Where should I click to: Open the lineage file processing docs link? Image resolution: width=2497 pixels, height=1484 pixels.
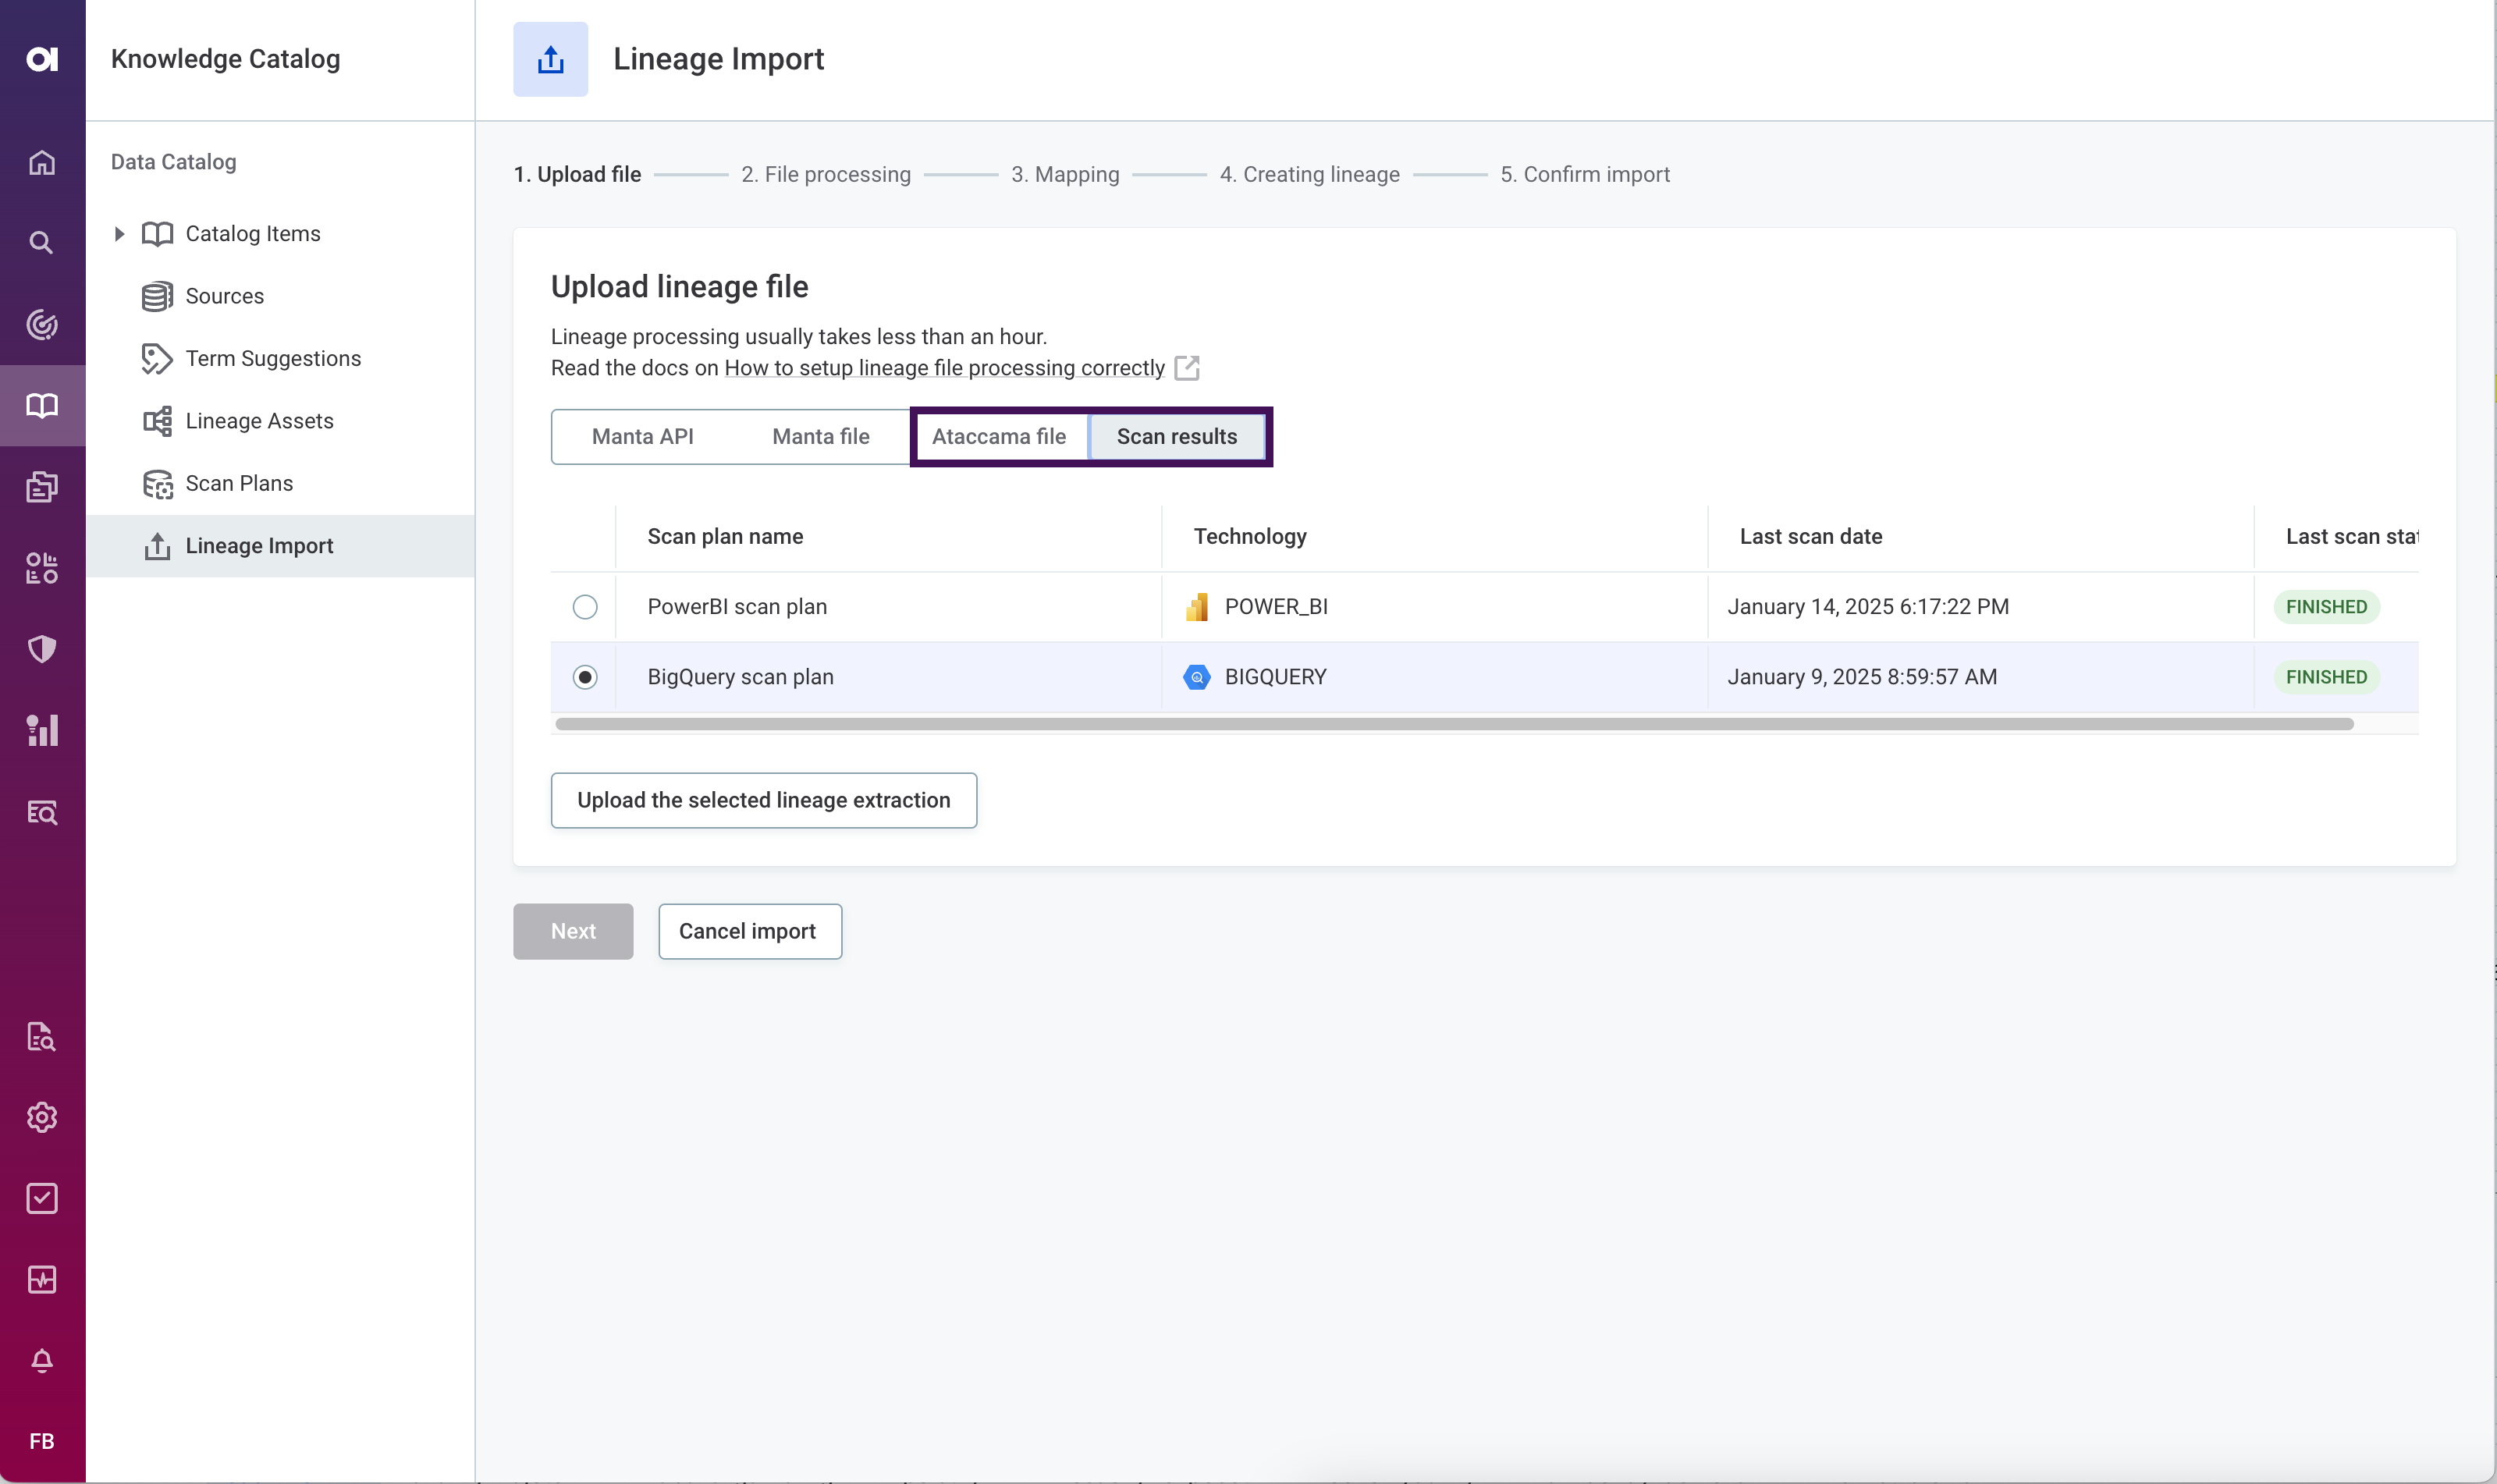(x=944, y=368)
